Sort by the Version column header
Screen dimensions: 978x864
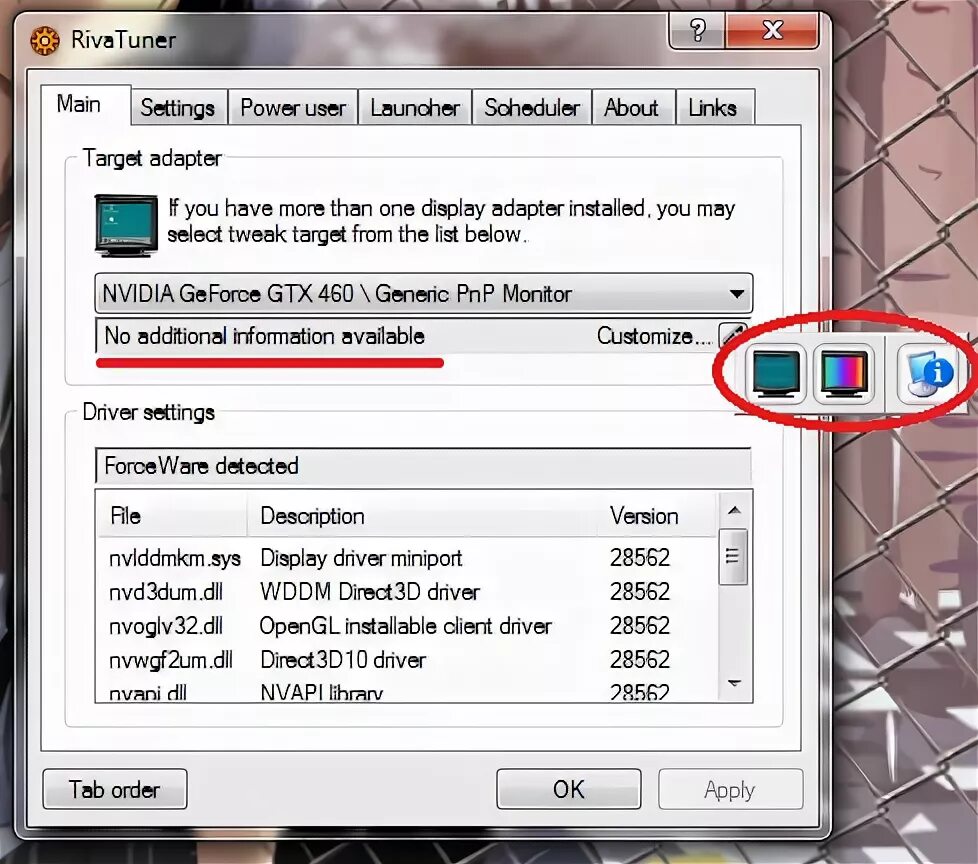click(x=656, y=516)
